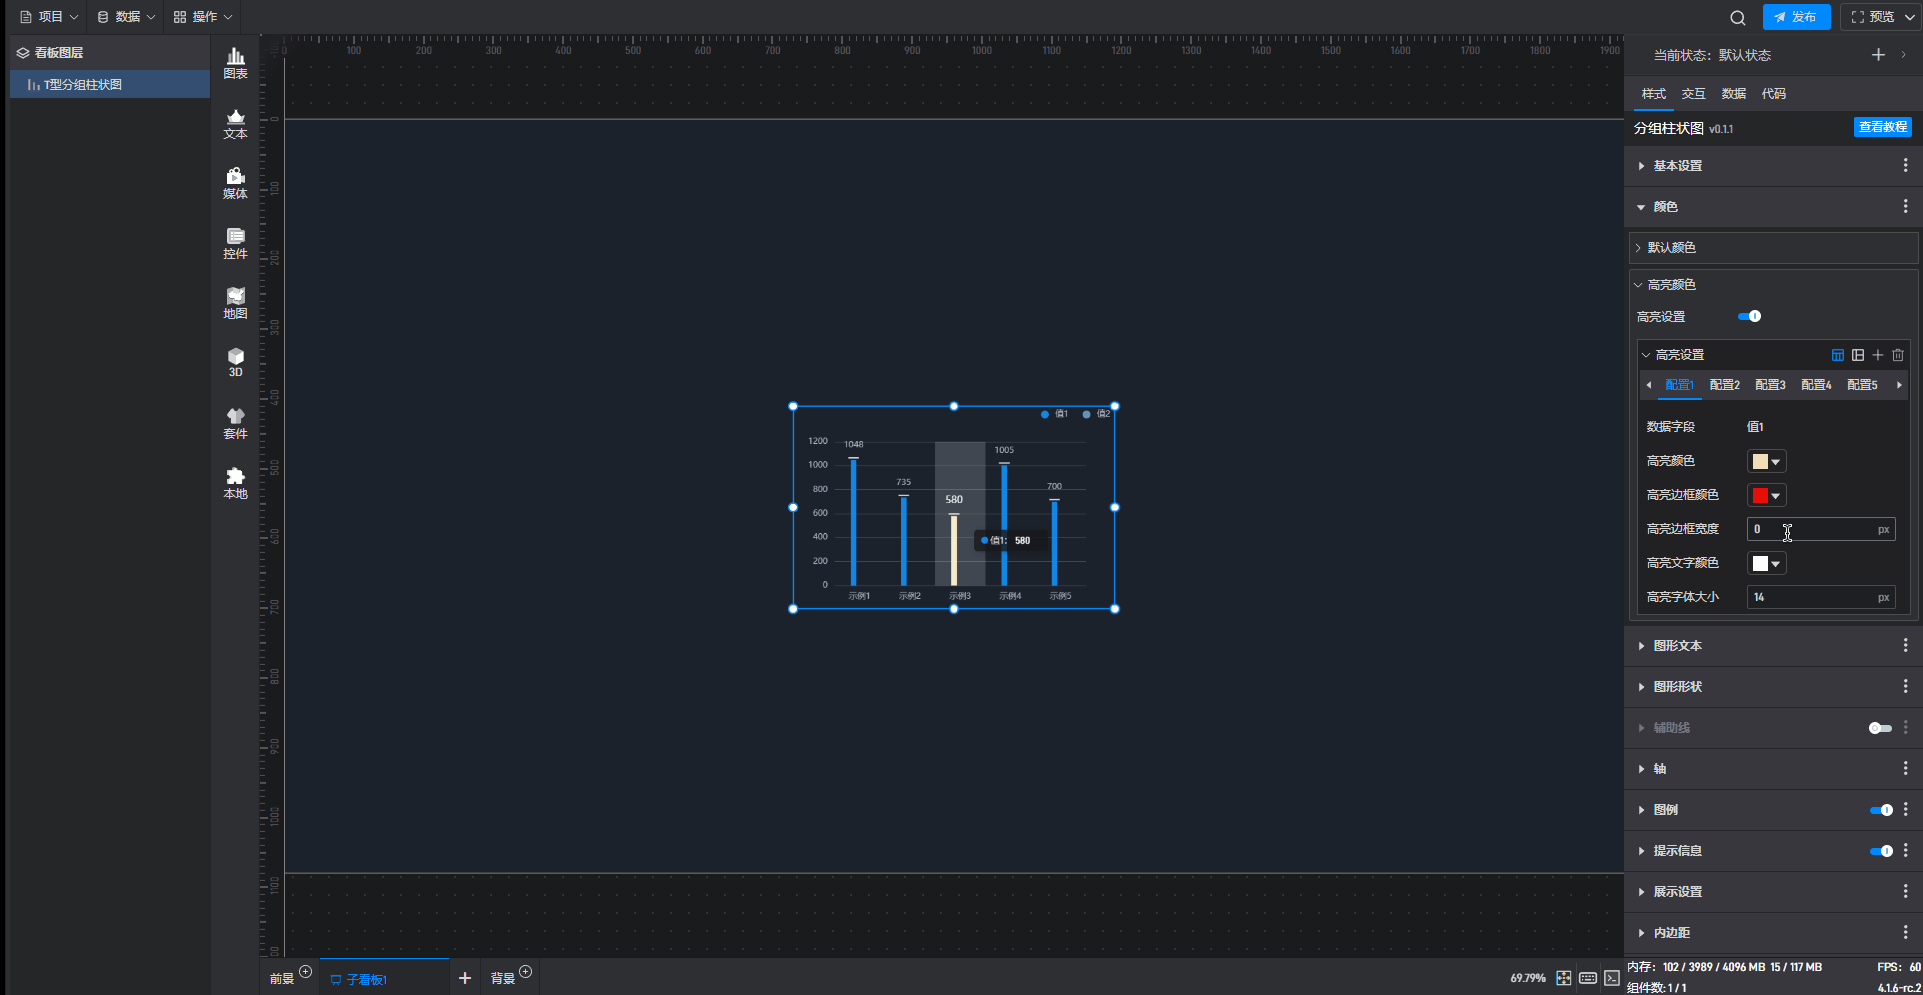1923x995 pixels.
Task: Click the 发布 publish button
Action: (1796, 17)
